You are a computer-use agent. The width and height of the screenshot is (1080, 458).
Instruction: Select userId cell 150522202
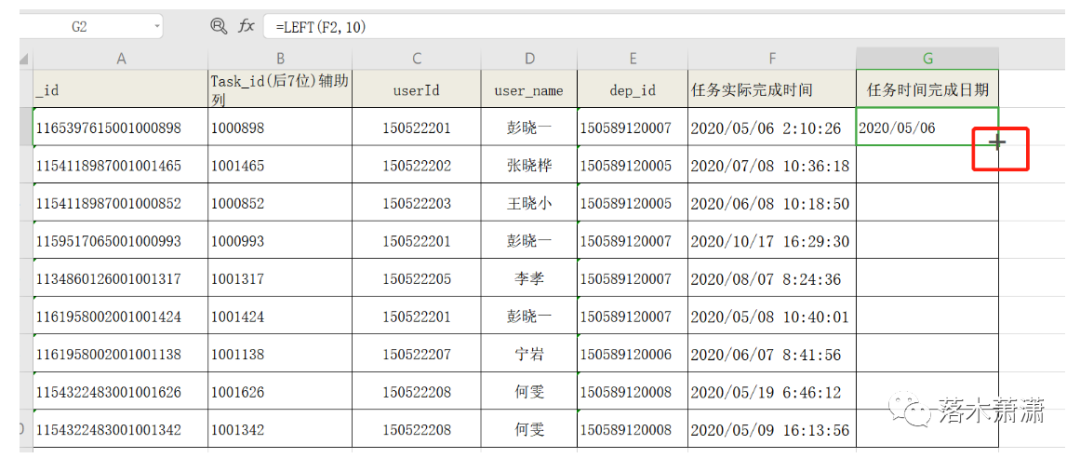[417, 165]
